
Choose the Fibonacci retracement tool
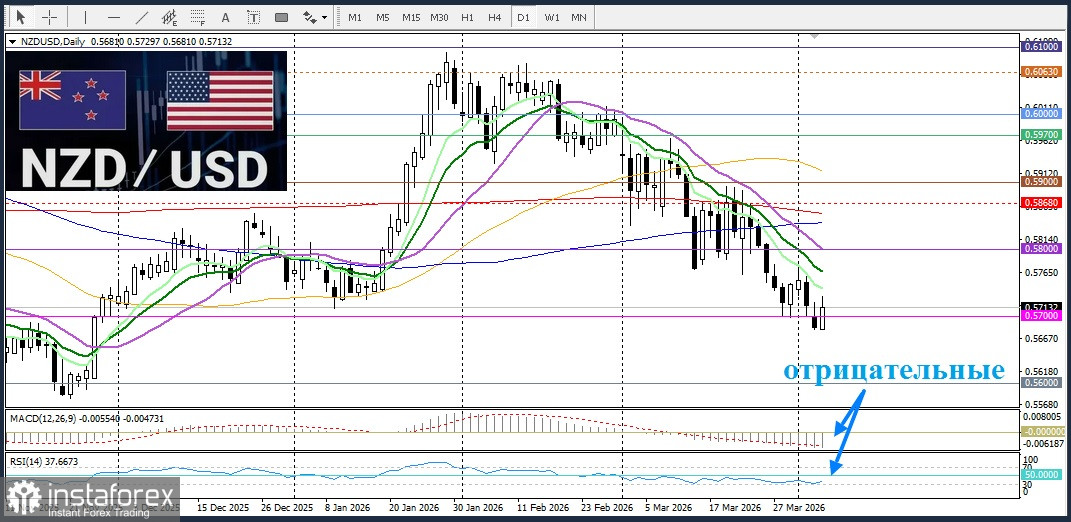(x=197, y=17)
